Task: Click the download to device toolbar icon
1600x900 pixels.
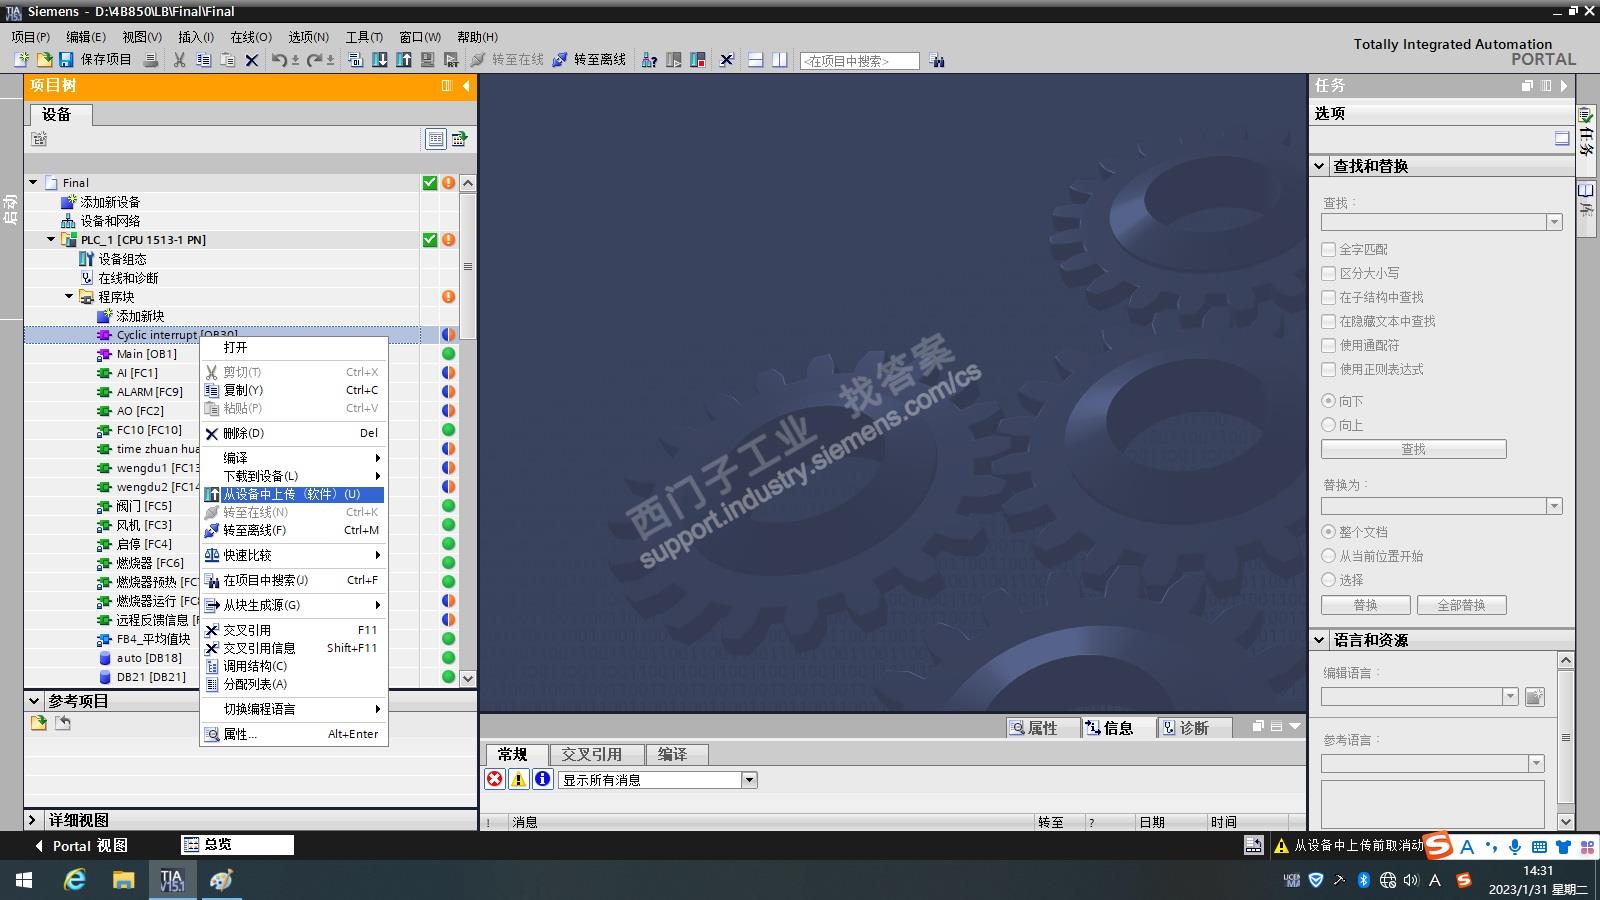Action: 380,60
